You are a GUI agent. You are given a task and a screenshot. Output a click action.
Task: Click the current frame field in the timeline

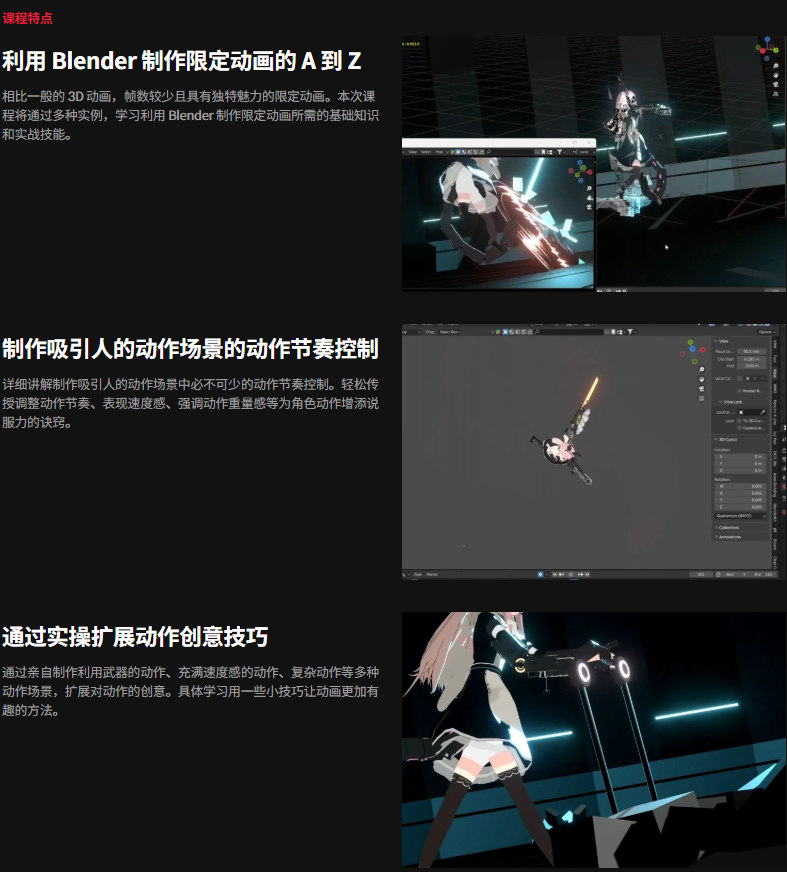pos(701,574)
